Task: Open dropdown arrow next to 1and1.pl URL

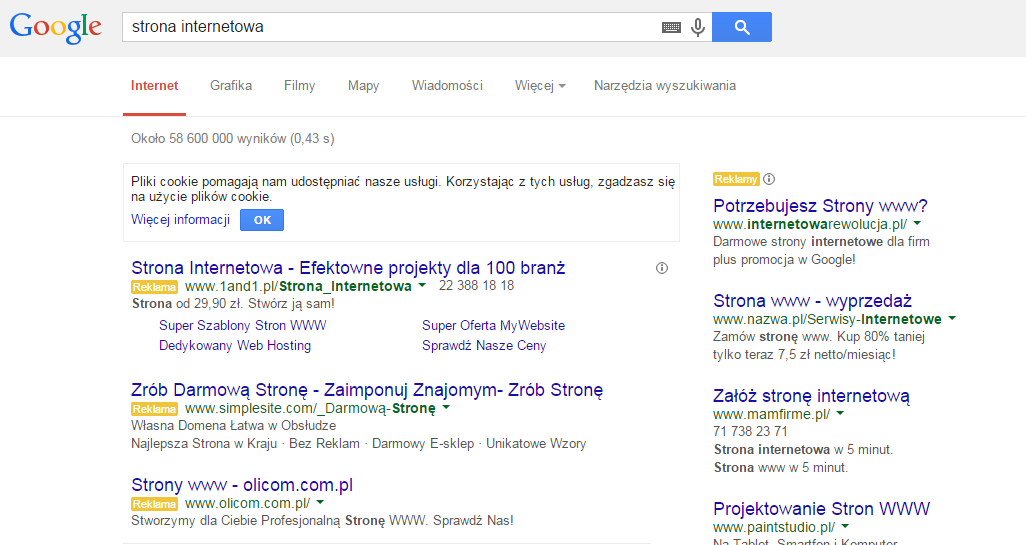Action: tap(422, 286)
